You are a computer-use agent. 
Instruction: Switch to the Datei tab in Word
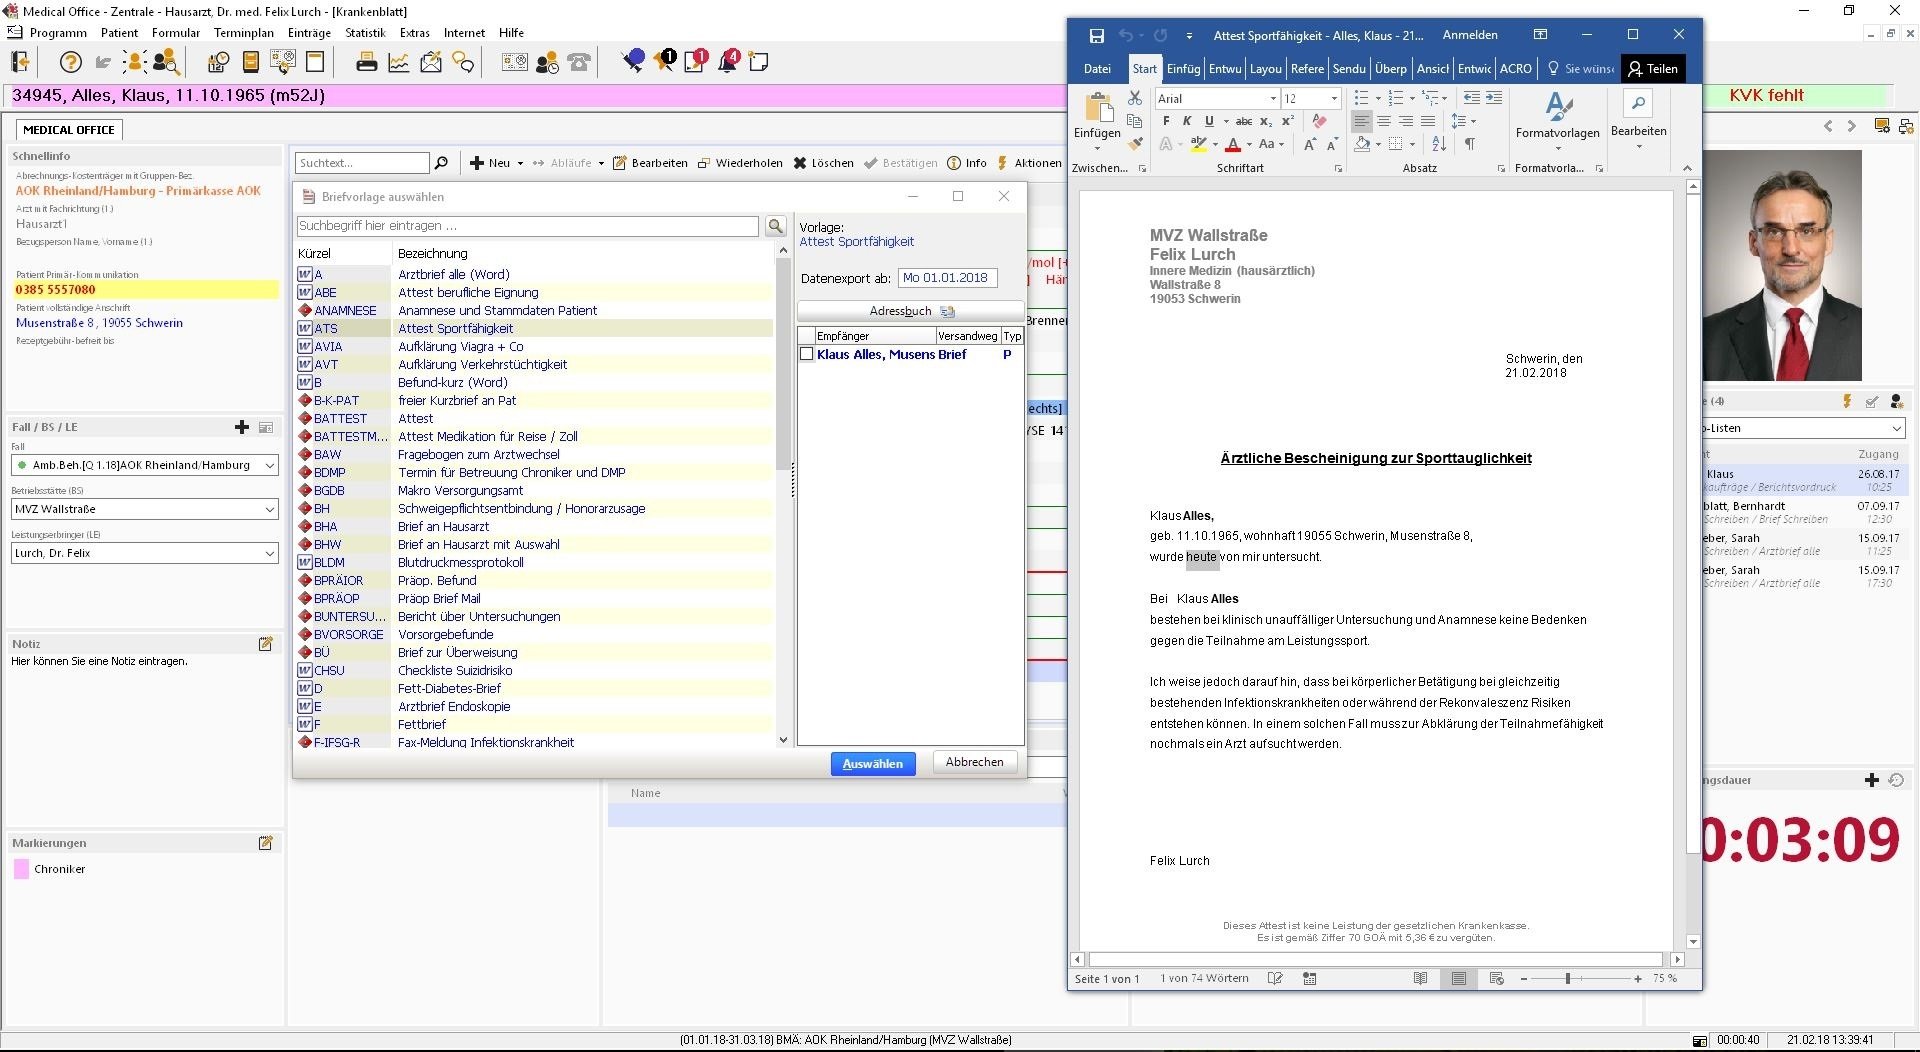[1097, 69]
